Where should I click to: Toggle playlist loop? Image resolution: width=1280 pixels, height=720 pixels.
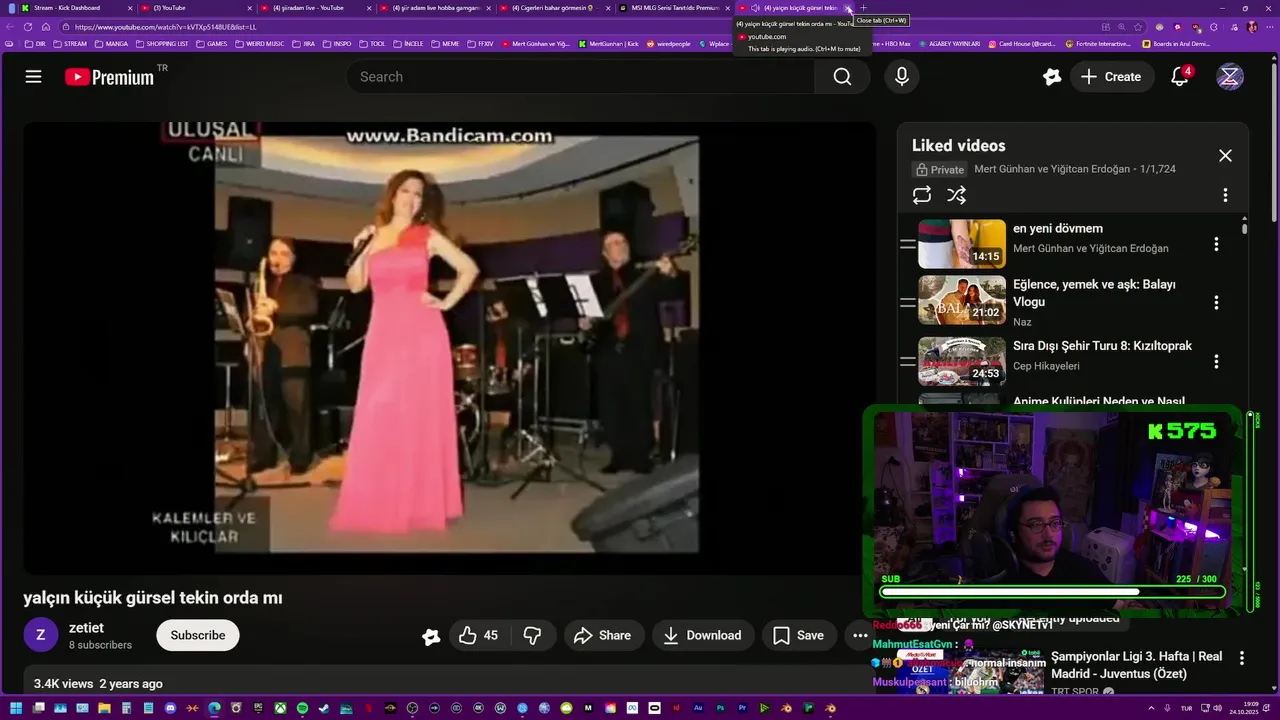tap(922, 195)
